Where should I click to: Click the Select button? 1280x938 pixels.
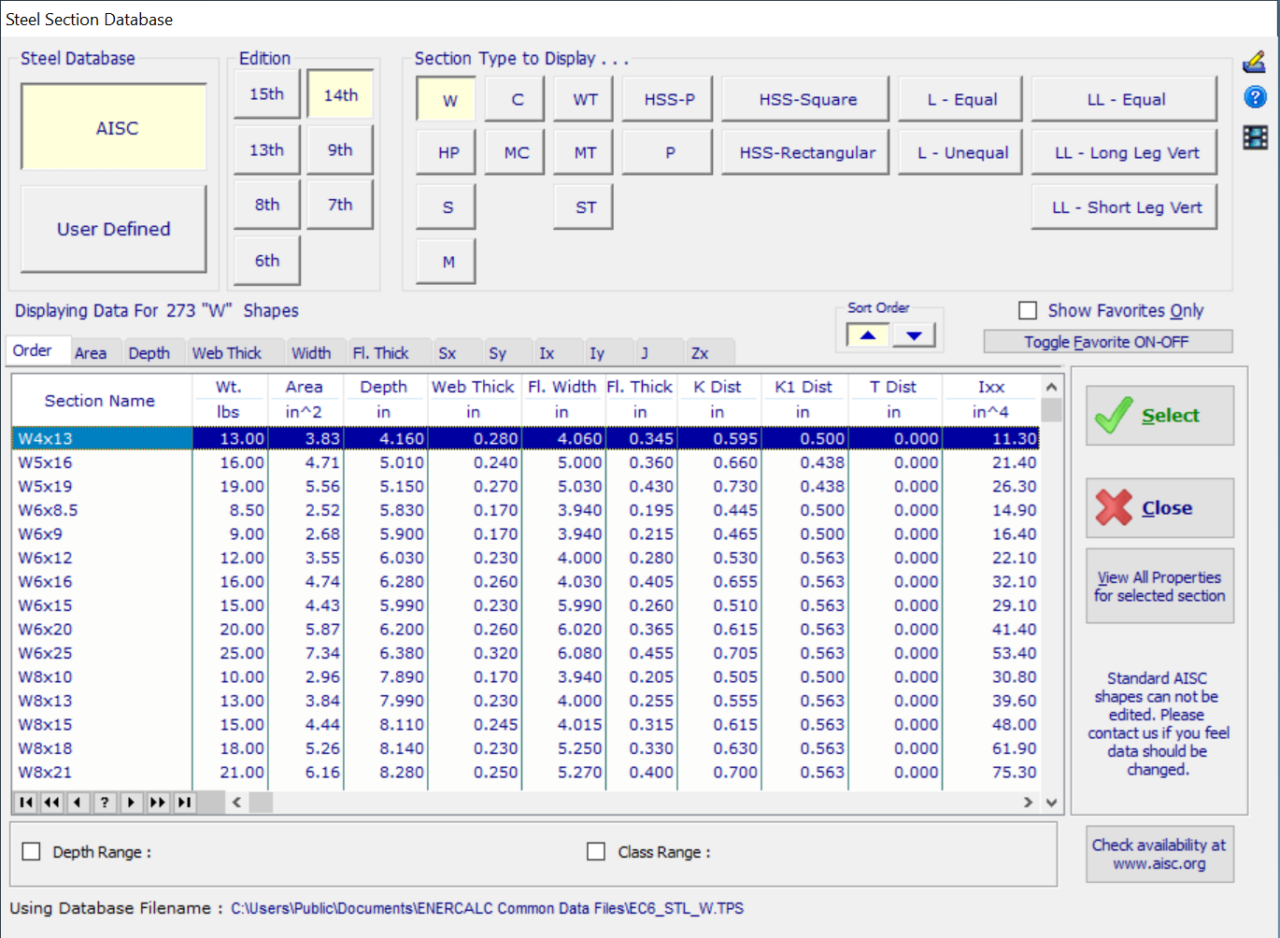pos(1159,414)
